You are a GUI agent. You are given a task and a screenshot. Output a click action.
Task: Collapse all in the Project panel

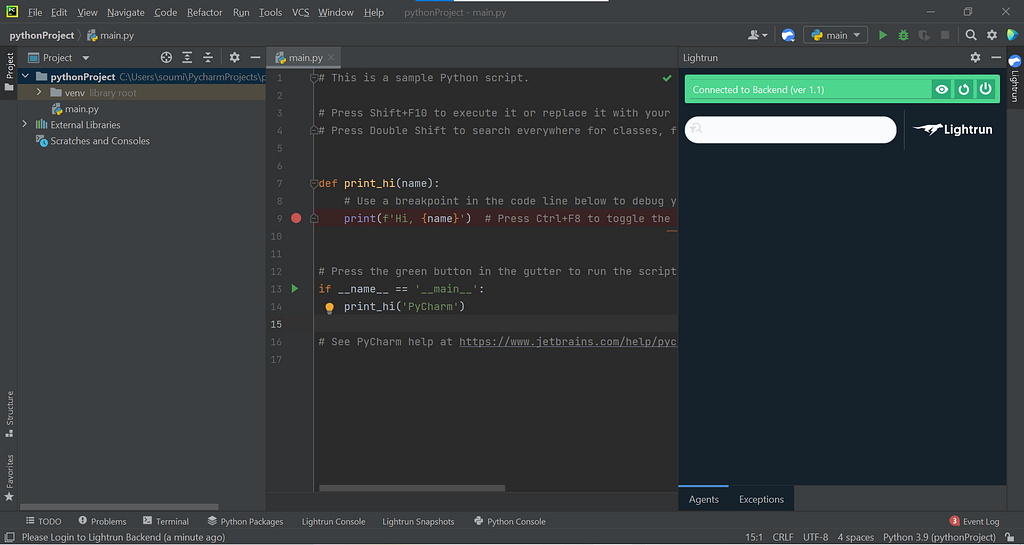click(208, 57)
